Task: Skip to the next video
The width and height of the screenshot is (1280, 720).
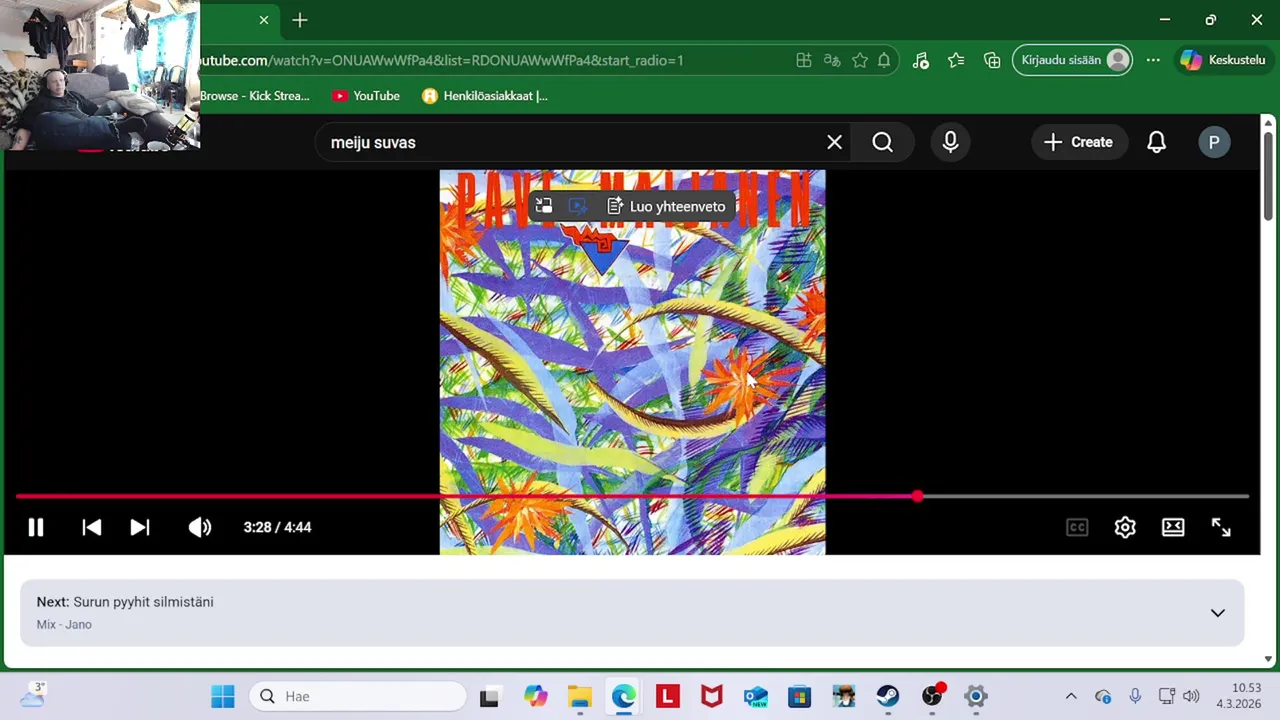Action: 140,527
